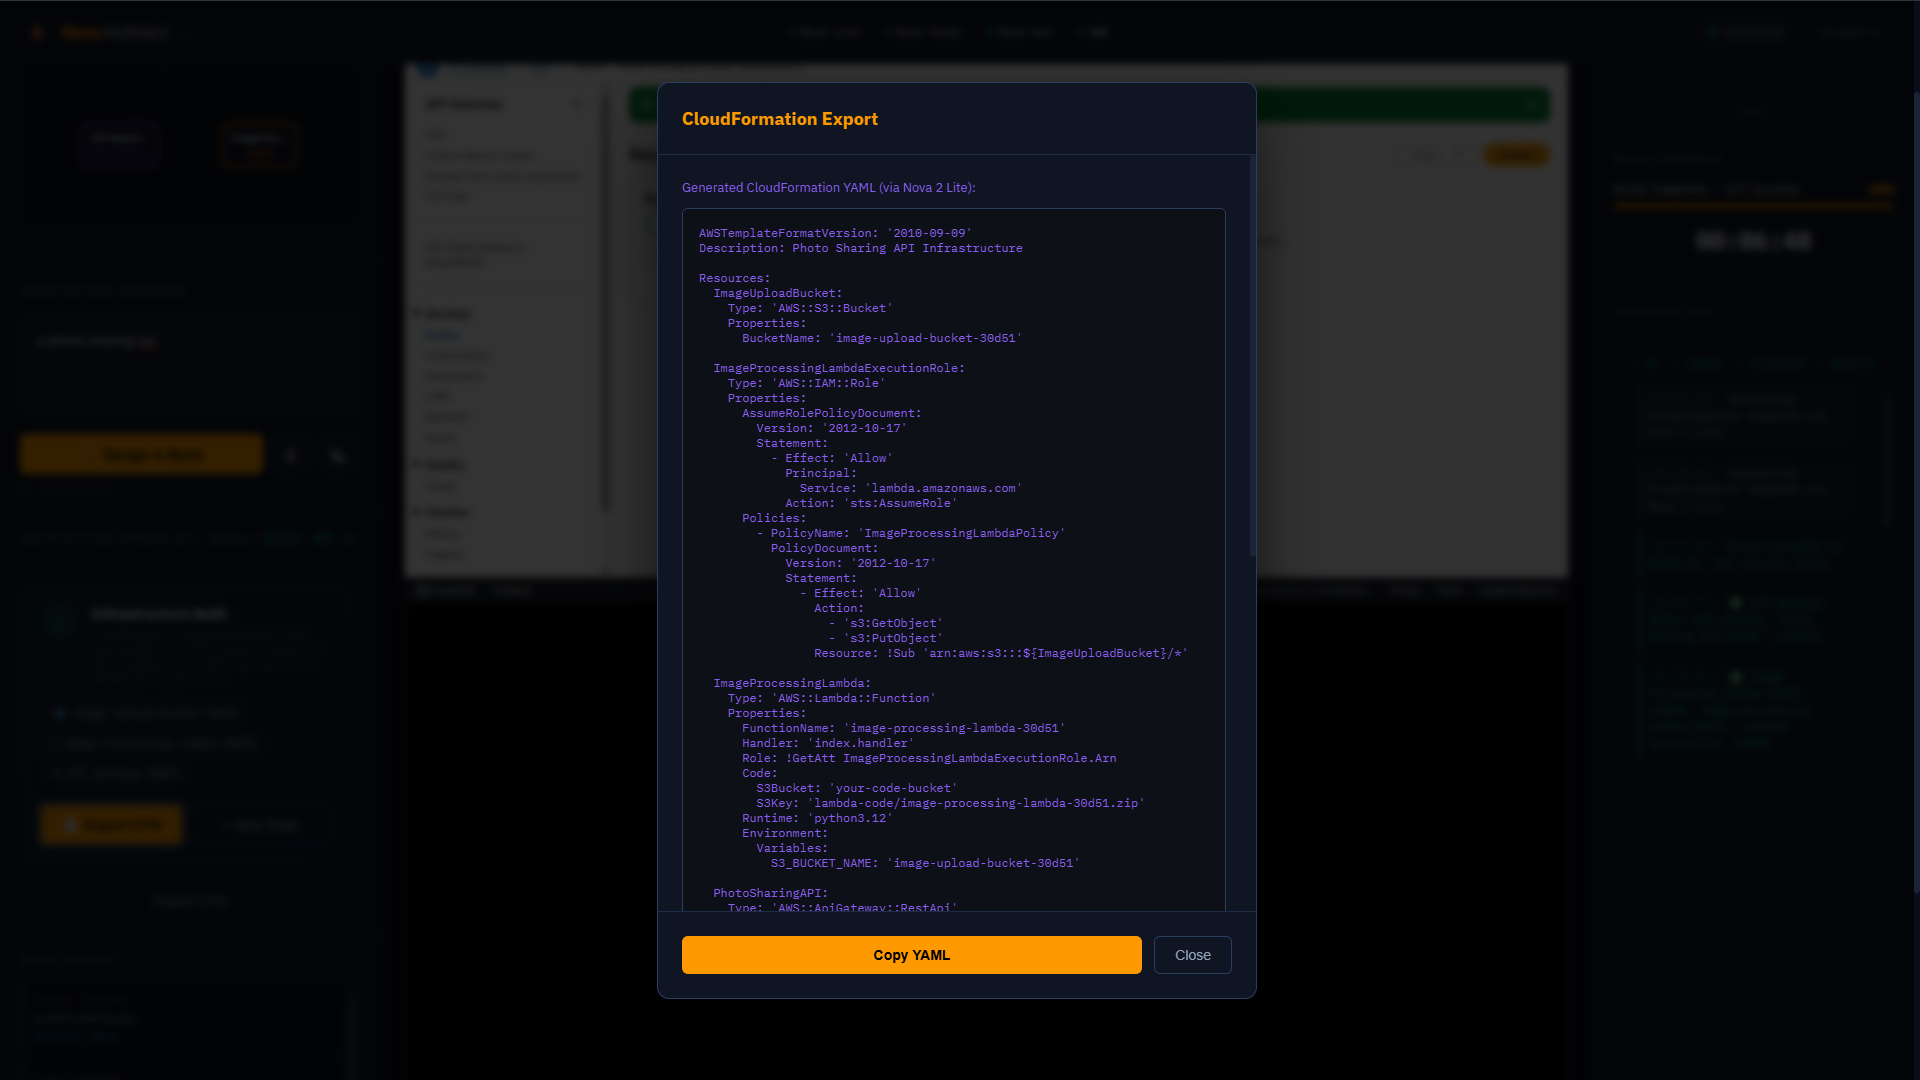
Task: Collapse the Deploy section in API Gateway sidebar
Action: point(418,464)
